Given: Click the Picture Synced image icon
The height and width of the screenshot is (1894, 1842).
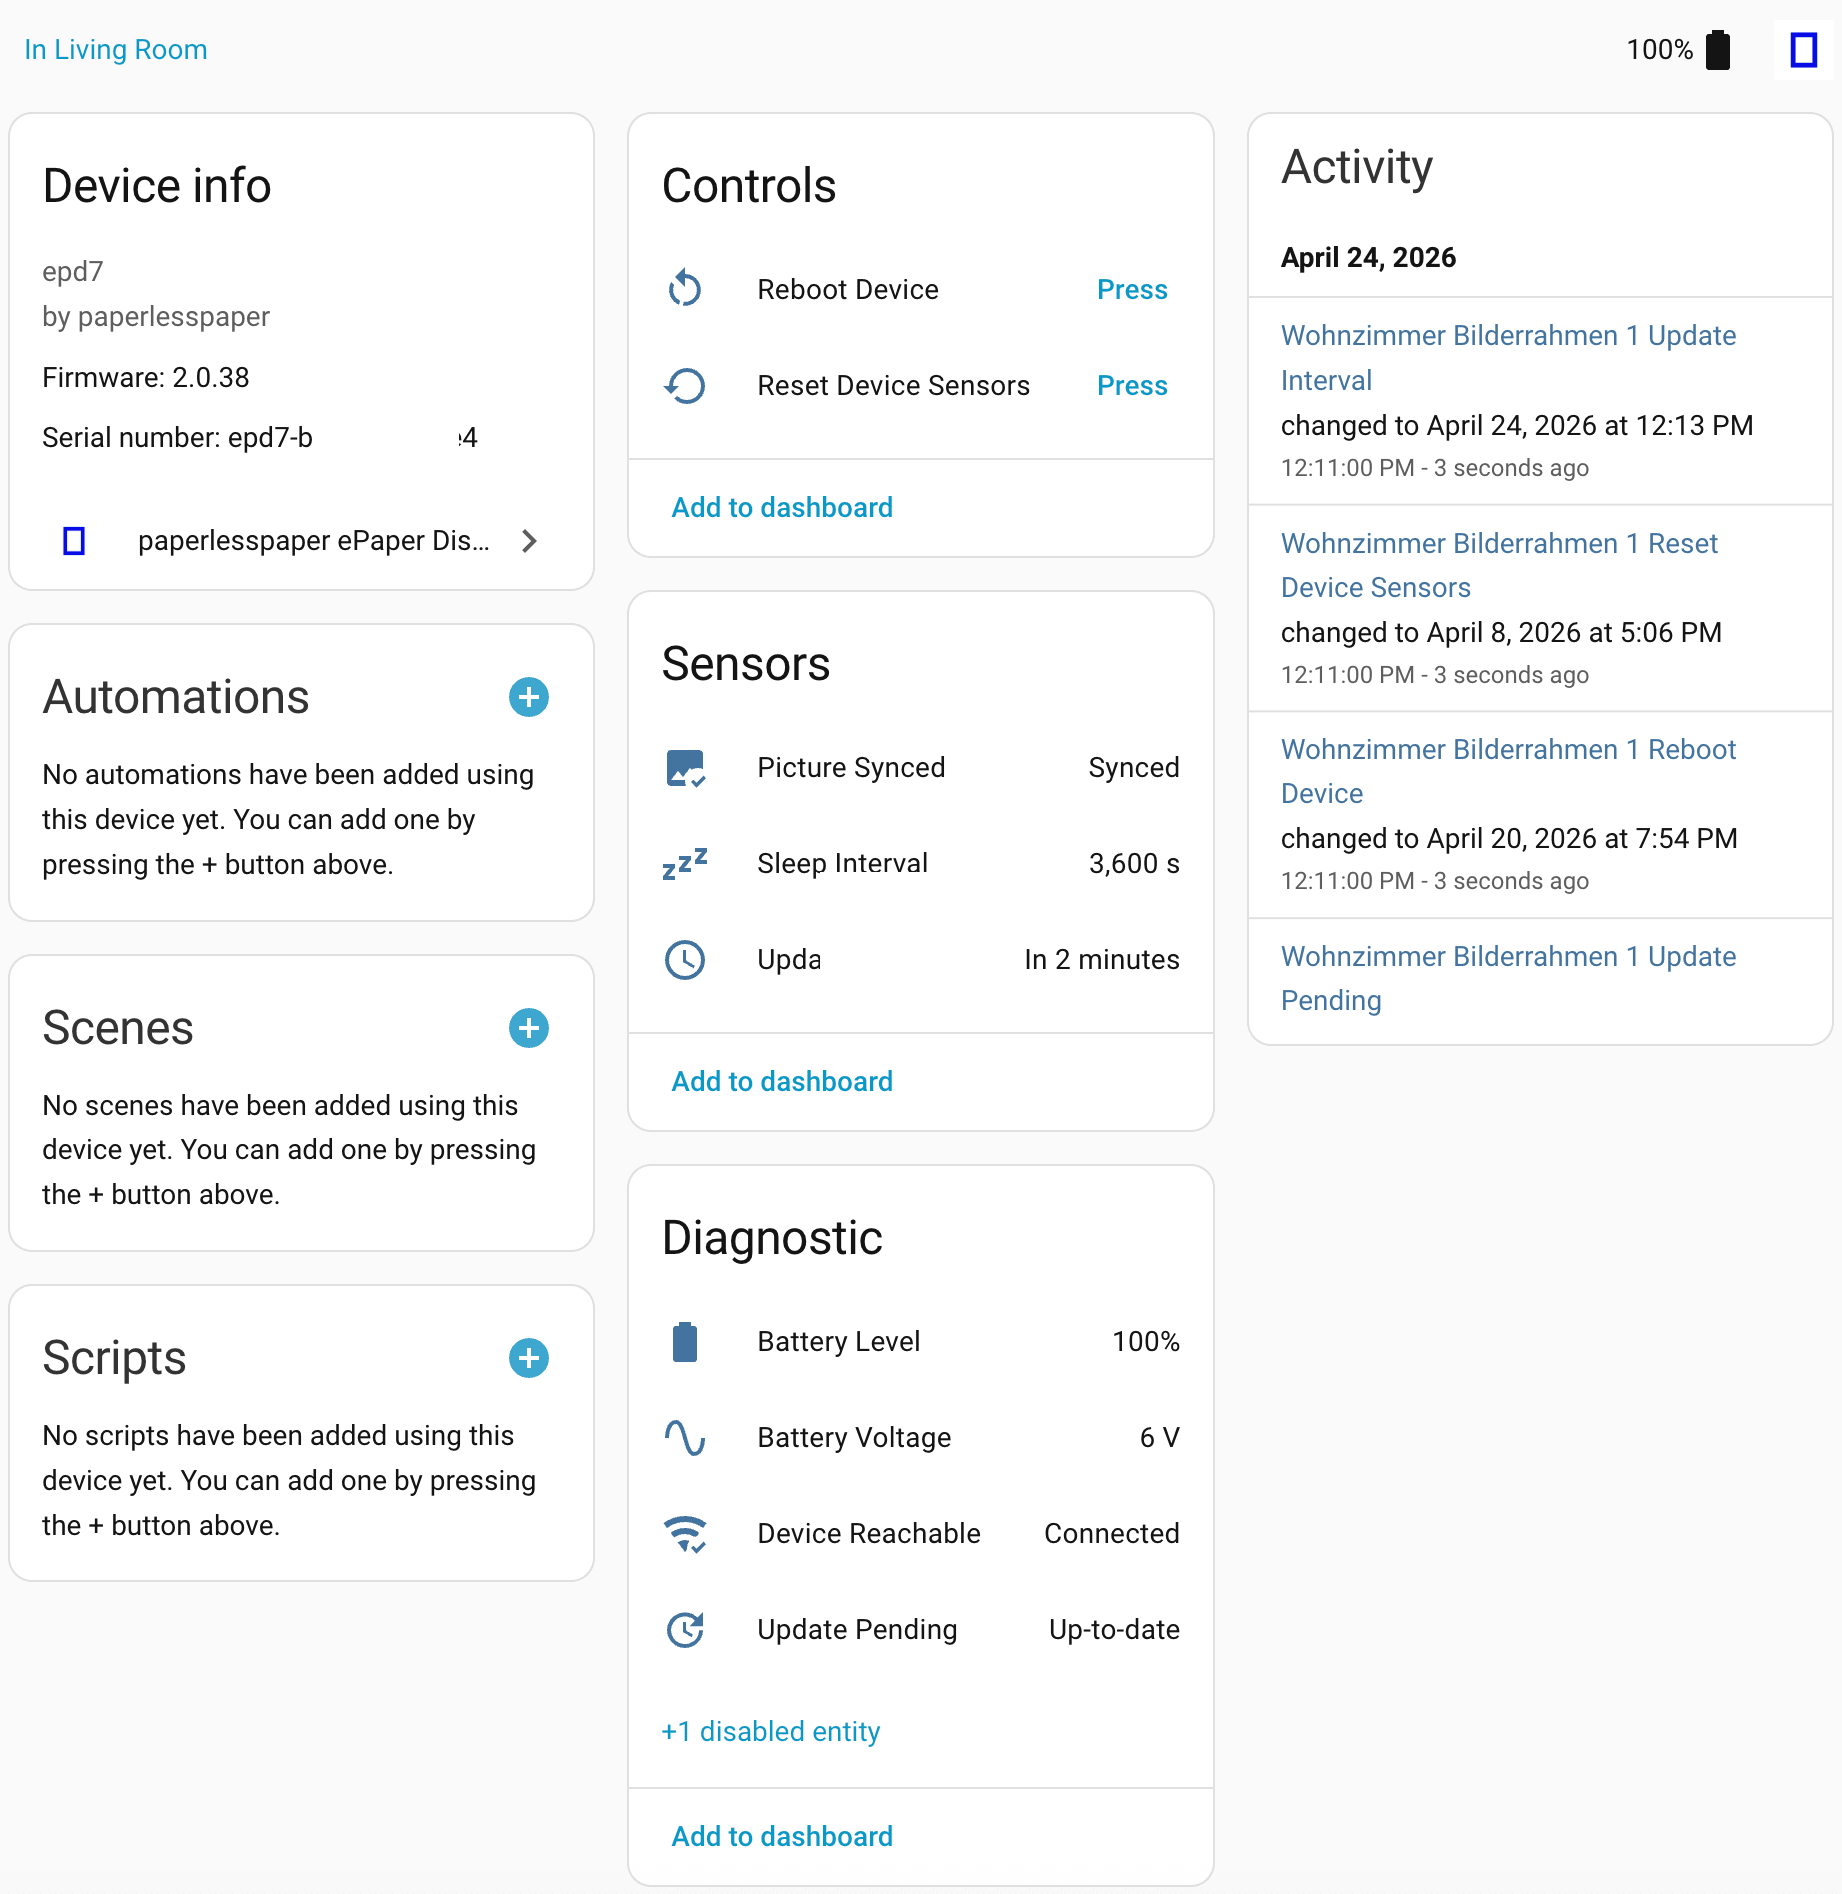Looking at the screenshot, I should tap(686, 768).
